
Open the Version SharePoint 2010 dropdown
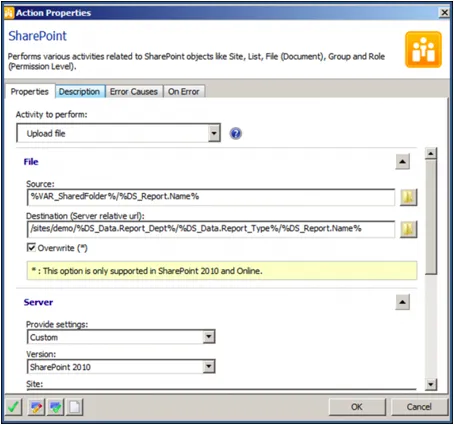[x=209, y=367]
